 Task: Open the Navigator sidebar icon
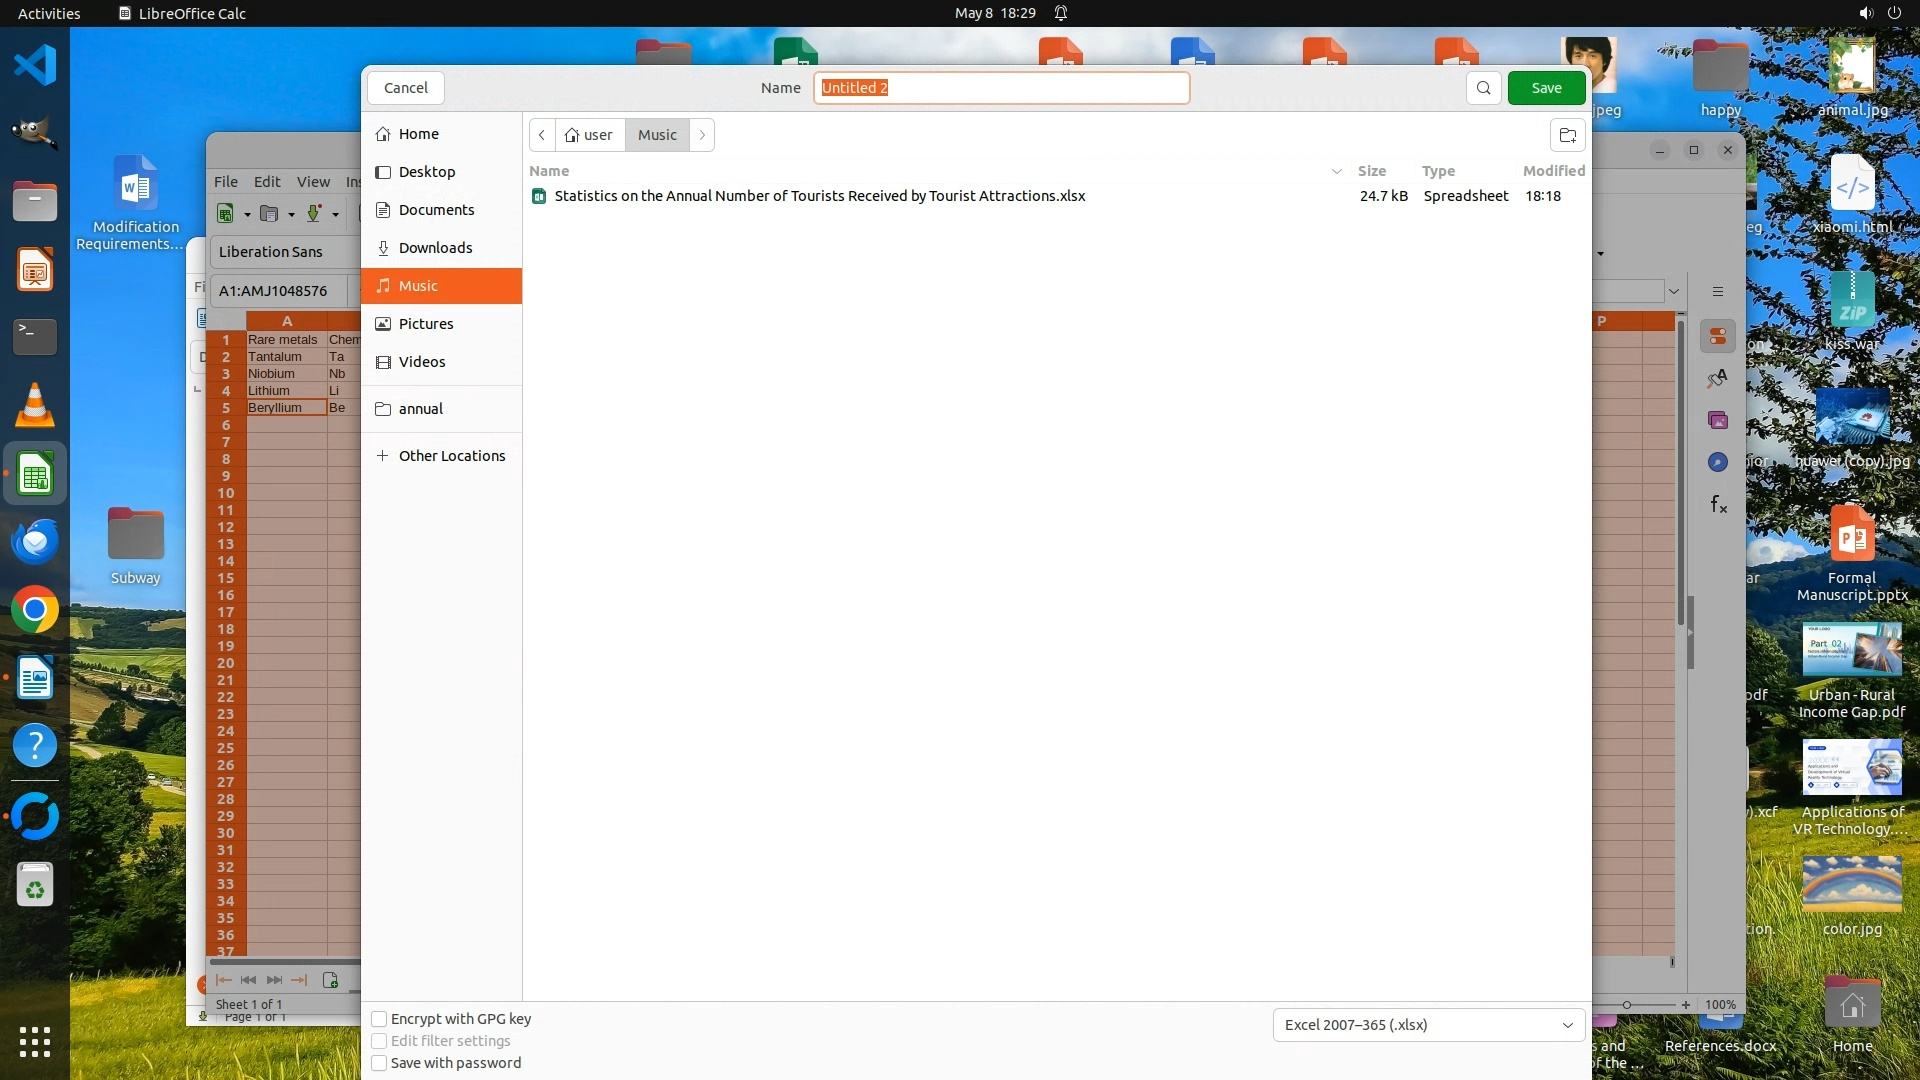coord(1718,462)
